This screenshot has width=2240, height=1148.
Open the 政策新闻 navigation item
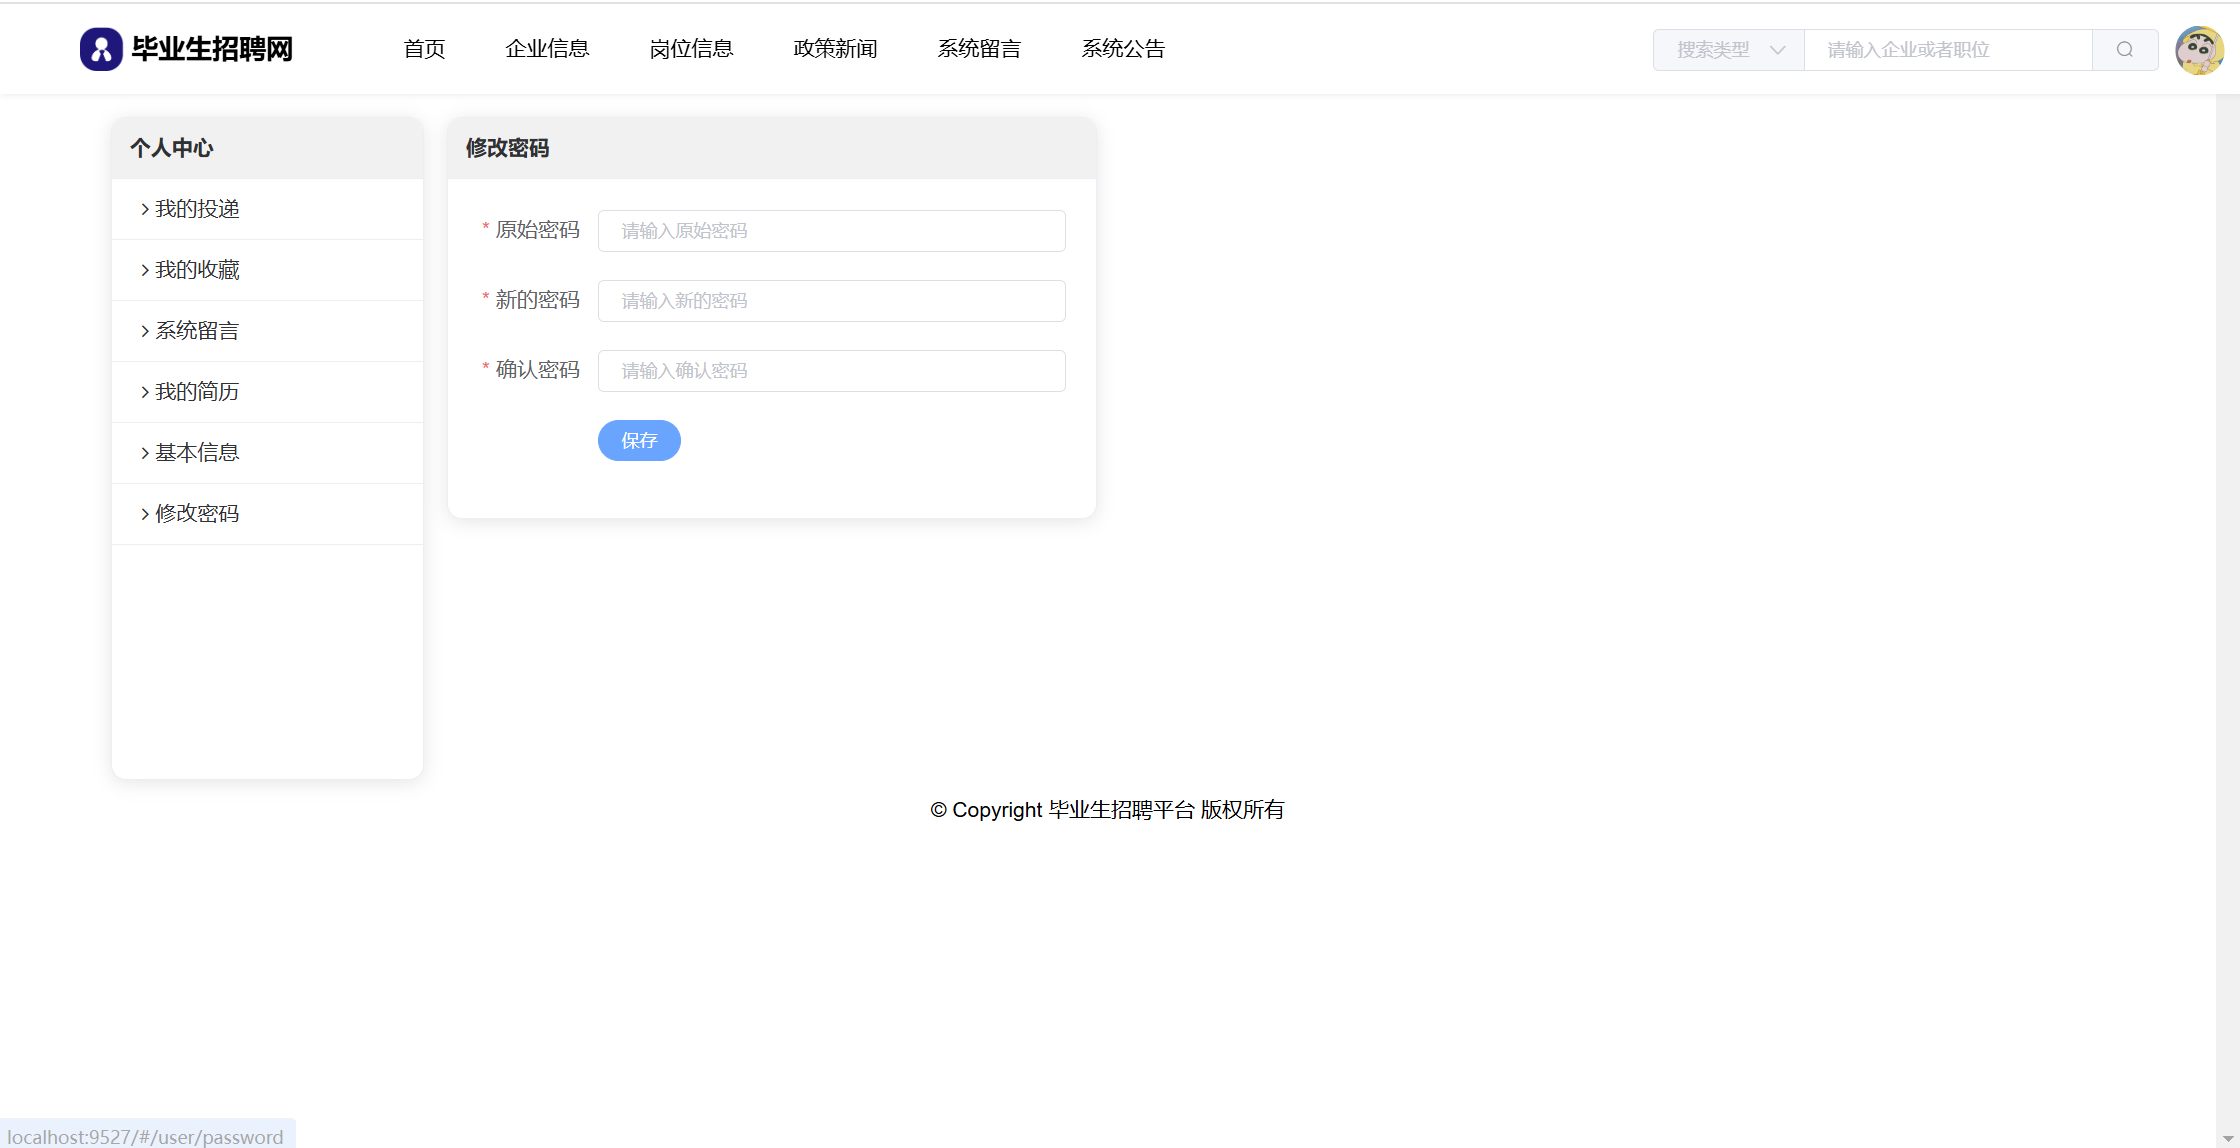(835, 49)
